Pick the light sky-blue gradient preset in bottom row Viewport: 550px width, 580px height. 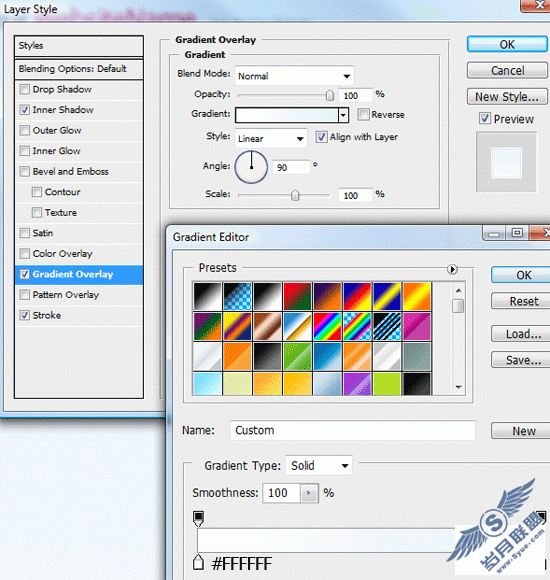point(207,384)
